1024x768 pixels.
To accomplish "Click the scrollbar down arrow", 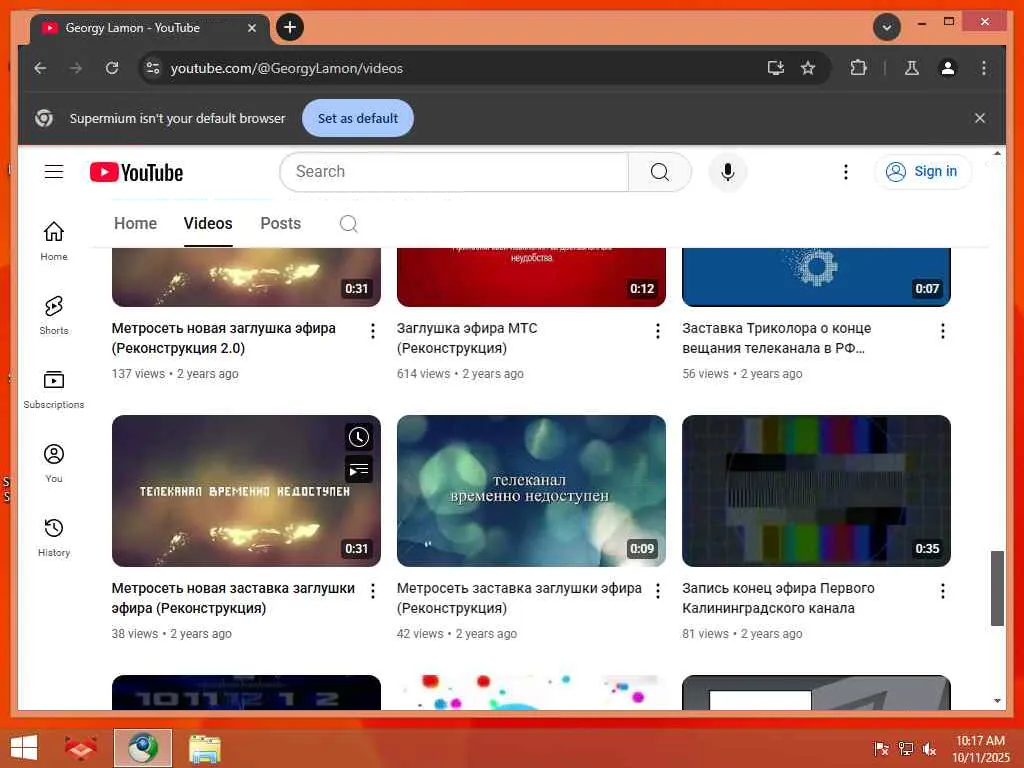I will click(x=997, y=701).
